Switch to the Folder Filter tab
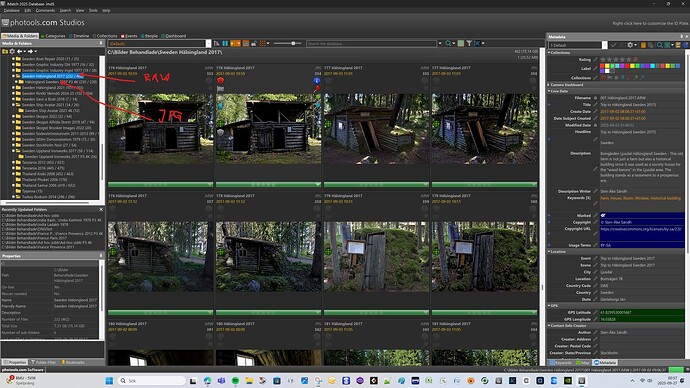 pyautogui.click(x=43, y=362)
